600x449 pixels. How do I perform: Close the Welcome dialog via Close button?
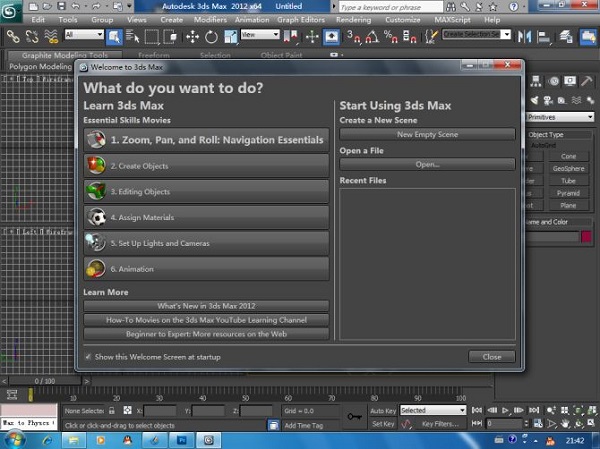(492, 357)
